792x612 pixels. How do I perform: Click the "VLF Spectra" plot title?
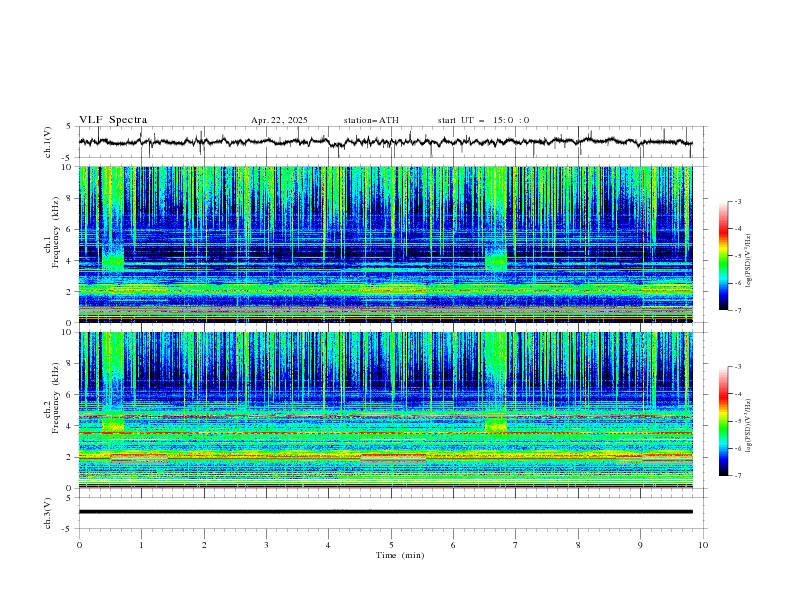[113, 120]
